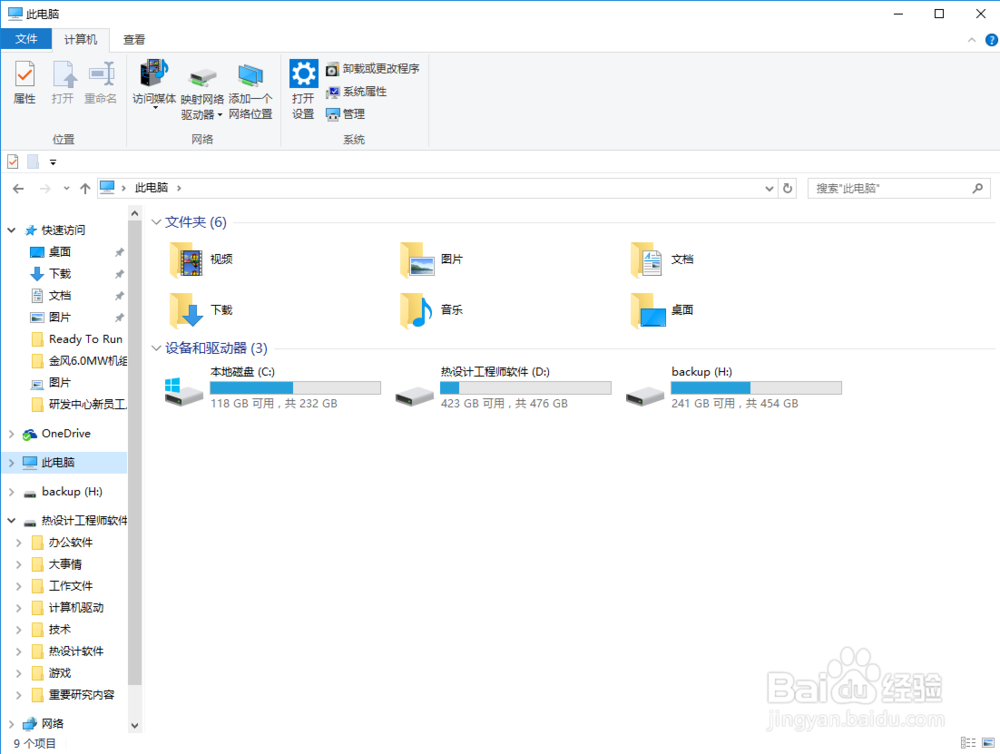Click the 卸载或更改程序 icon
This screenshot has width=1000, height=754.
click(372, 68)
